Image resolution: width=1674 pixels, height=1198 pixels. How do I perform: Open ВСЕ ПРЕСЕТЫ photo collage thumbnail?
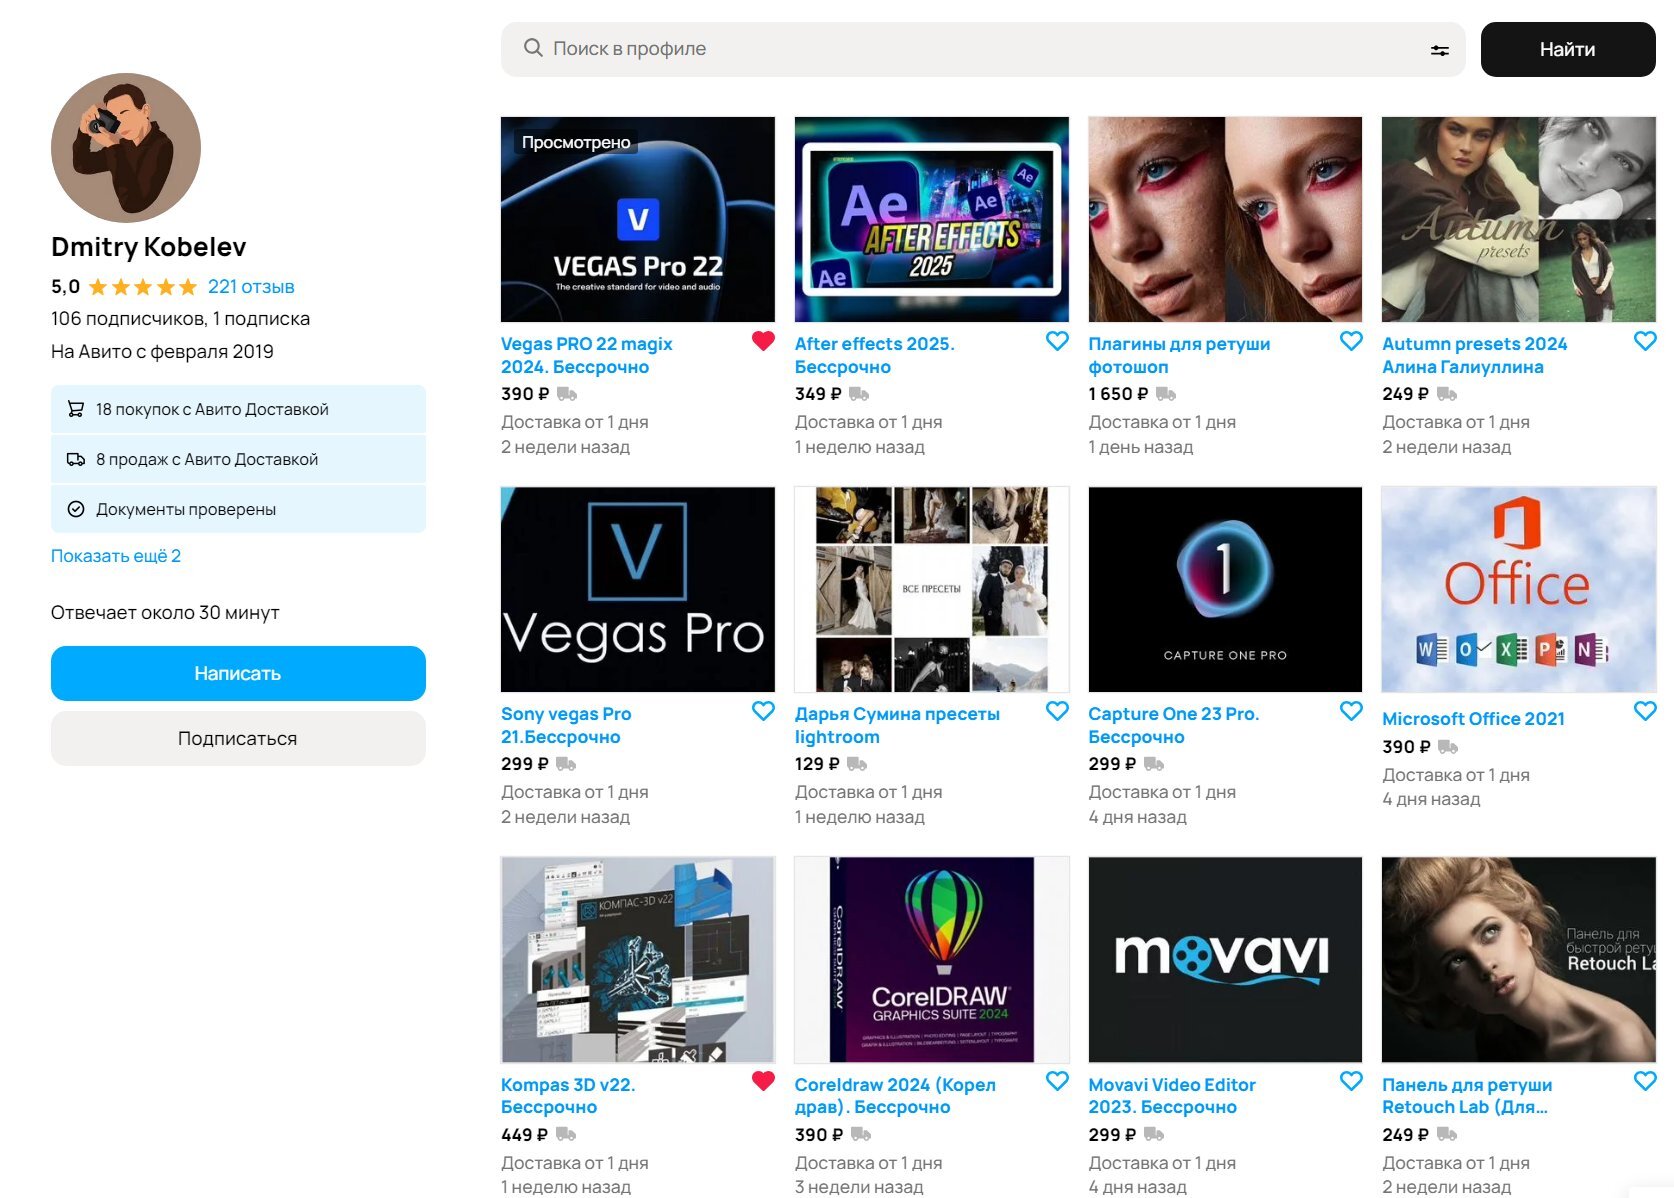coord(932,589)
